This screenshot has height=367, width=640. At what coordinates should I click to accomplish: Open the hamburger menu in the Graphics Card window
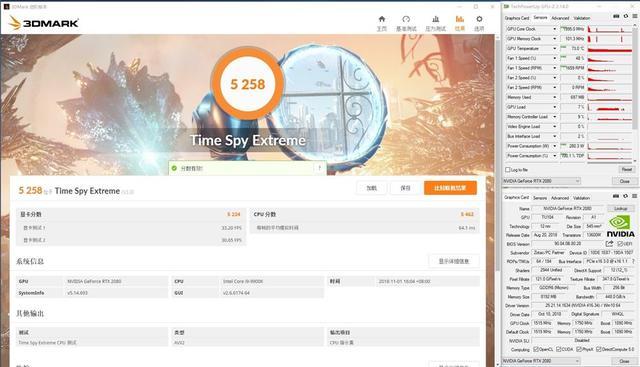(635, 196)
